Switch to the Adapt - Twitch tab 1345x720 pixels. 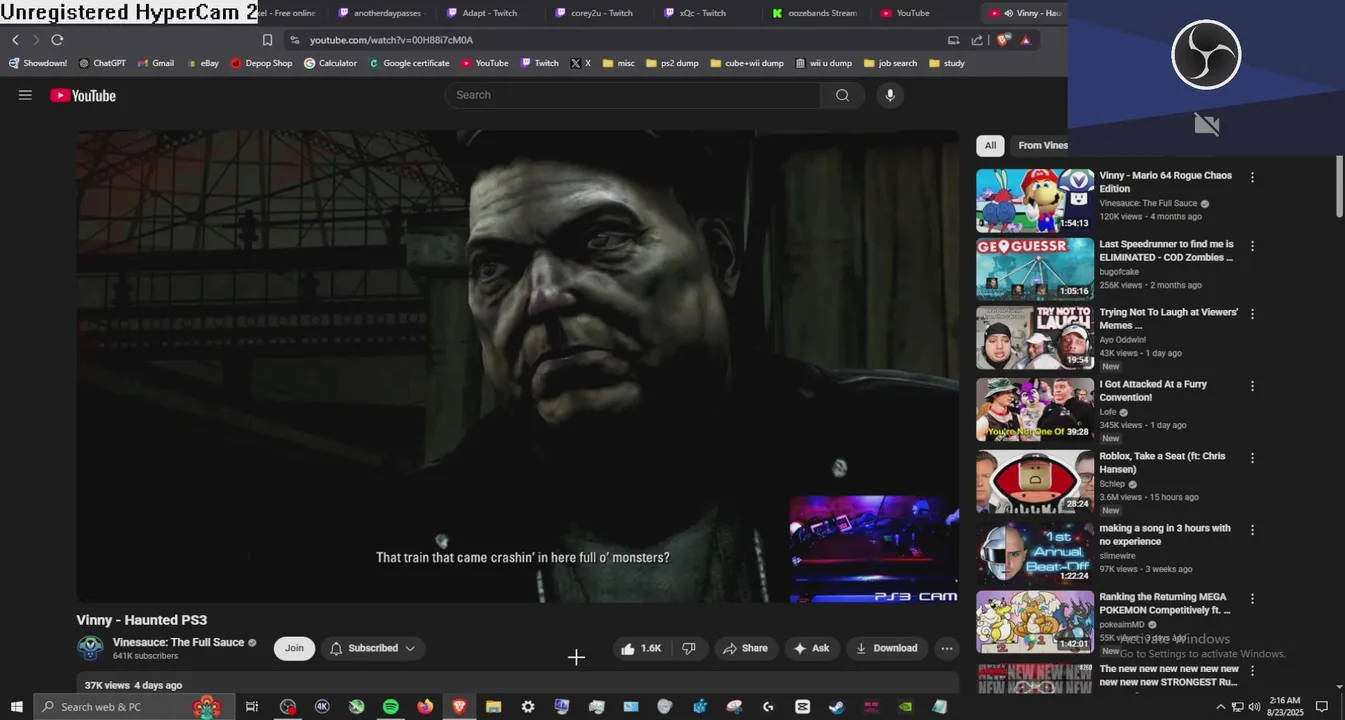coord(490,13)
